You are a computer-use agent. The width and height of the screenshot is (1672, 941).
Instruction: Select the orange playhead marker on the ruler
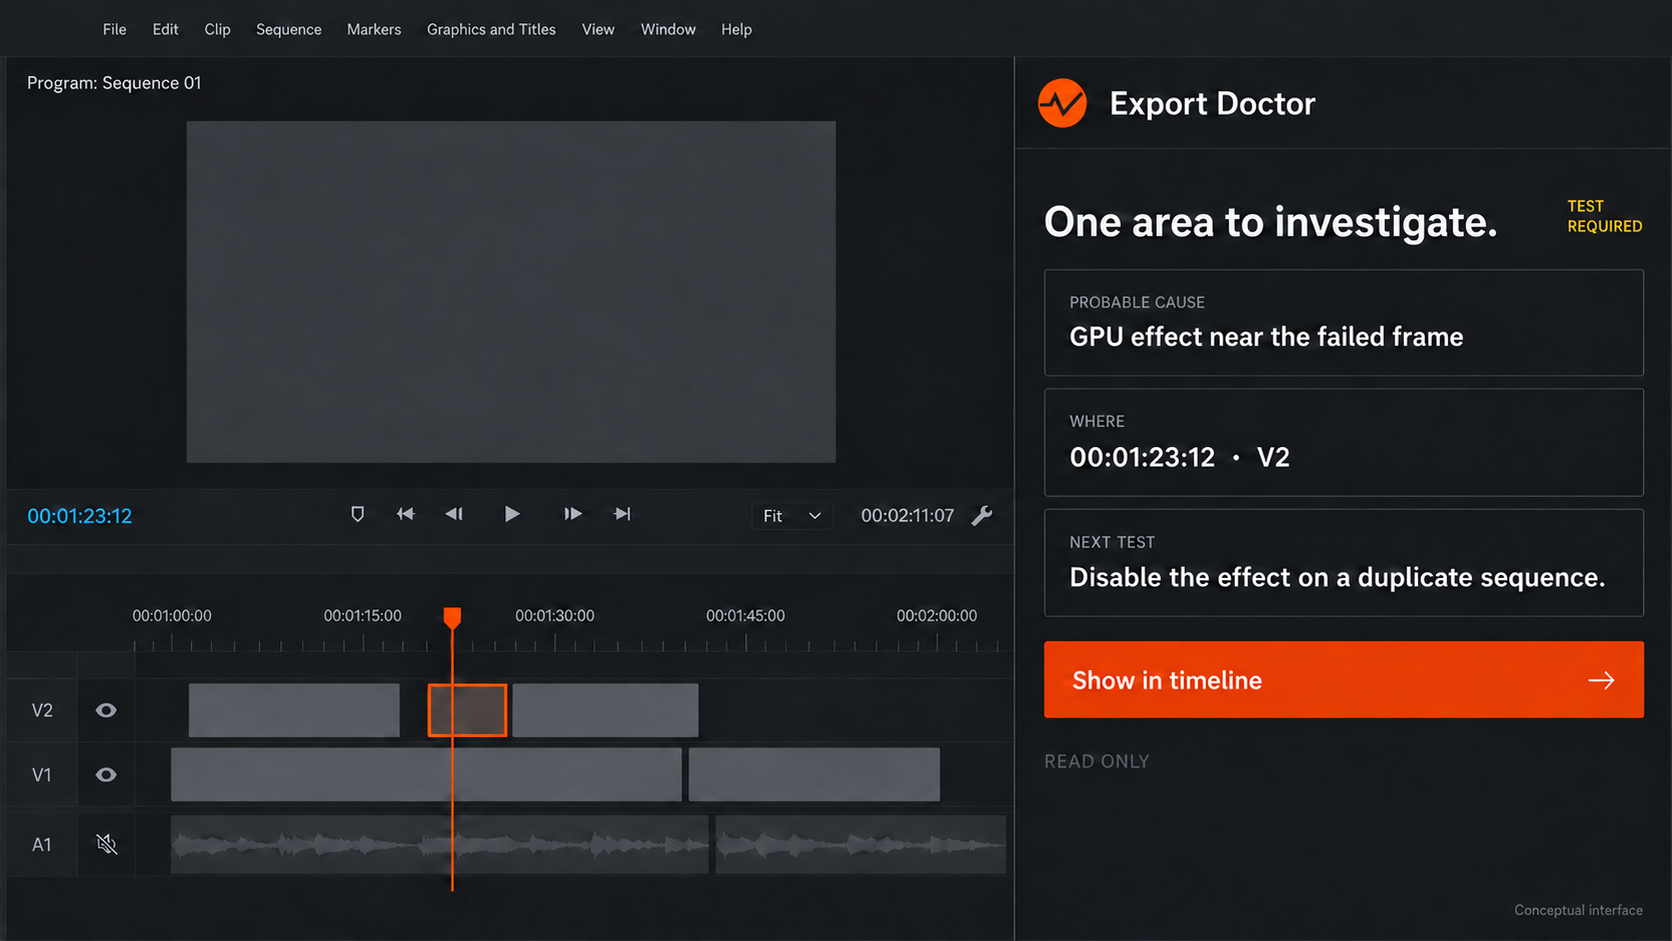pos(452,617)
